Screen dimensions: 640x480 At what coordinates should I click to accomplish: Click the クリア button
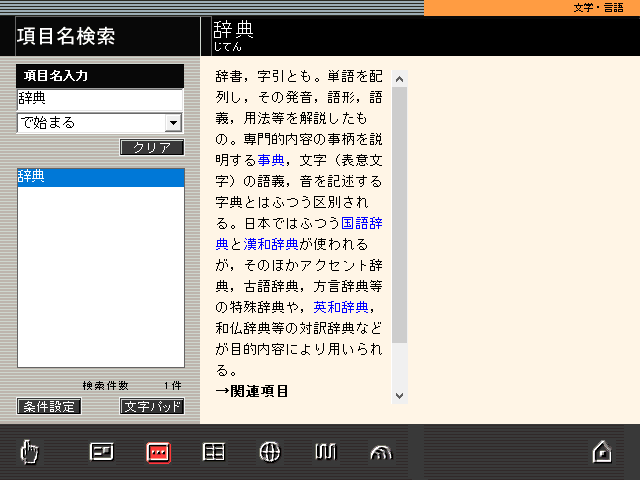point(152,147)
